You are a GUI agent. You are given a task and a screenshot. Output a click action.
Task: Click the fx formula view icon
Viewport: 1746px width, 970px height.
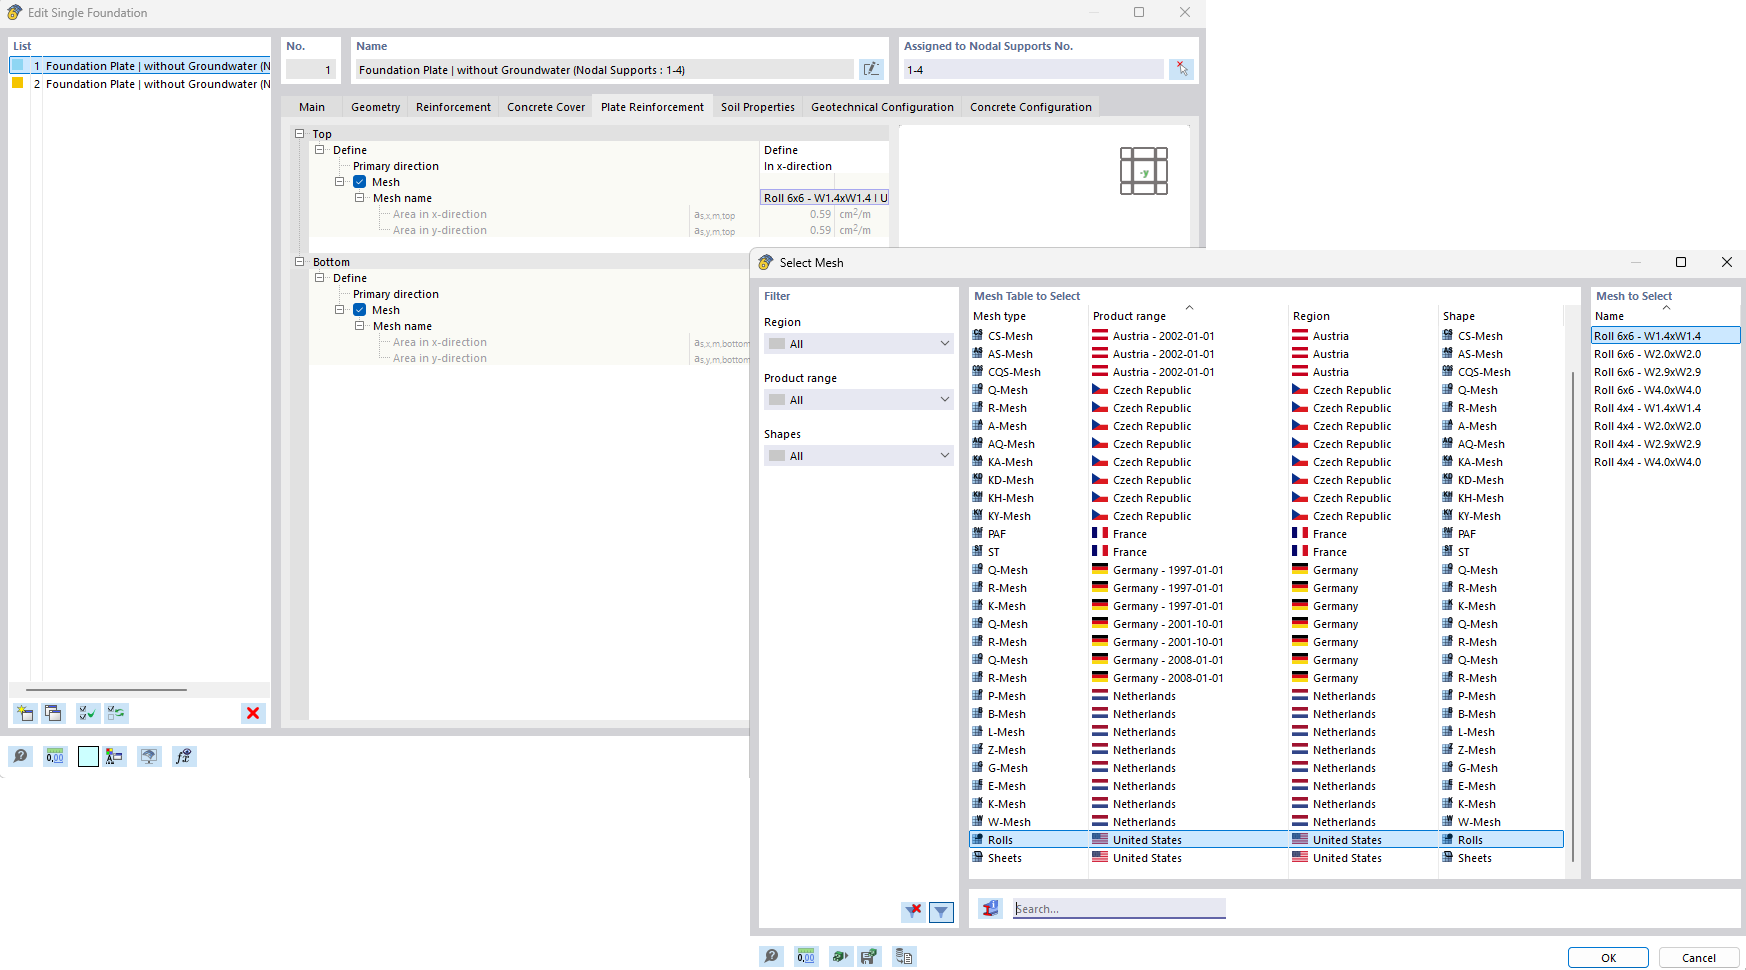coord(183,756)
